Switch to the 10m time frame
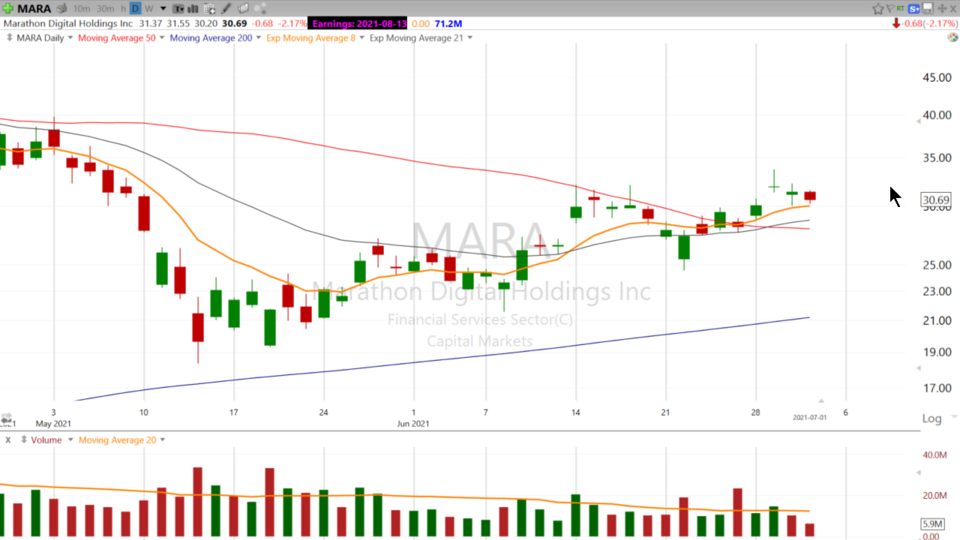The height and width of the screenshot is (540, 960). click(81, 9)
